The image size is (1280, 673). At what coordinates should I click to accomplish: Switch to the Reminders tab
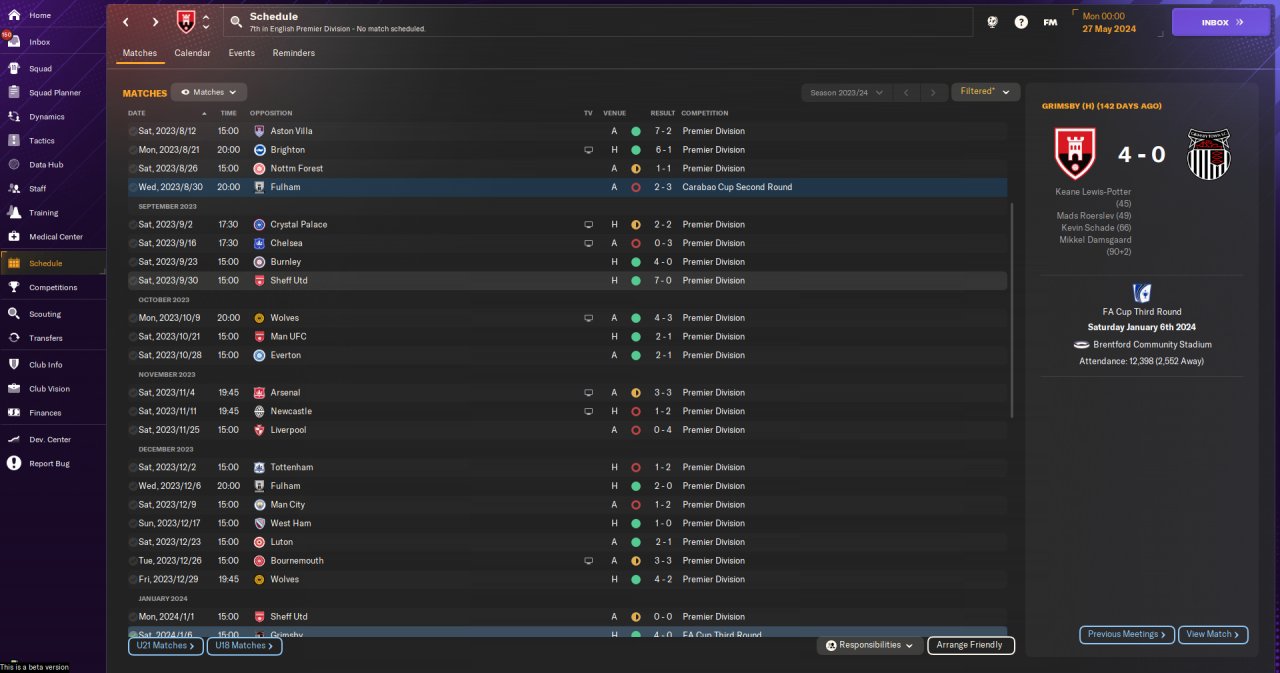point(293,53)
